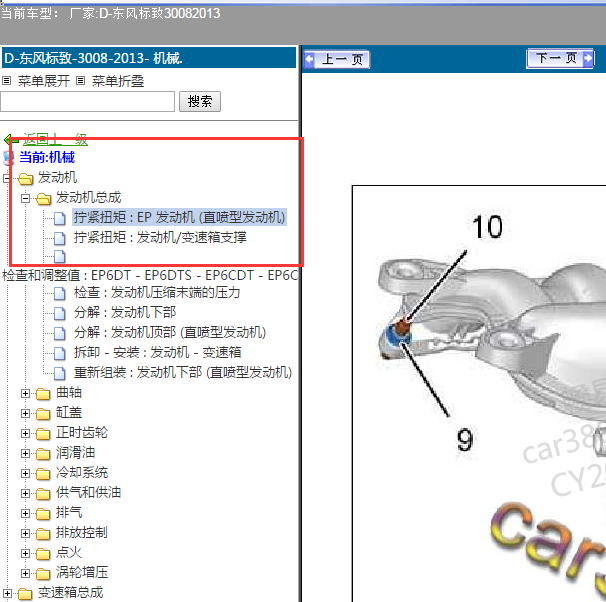Click the 排气 folder icon
This screenshot has height=602, width=606.
pyautogui.click(x=43, y=514)
